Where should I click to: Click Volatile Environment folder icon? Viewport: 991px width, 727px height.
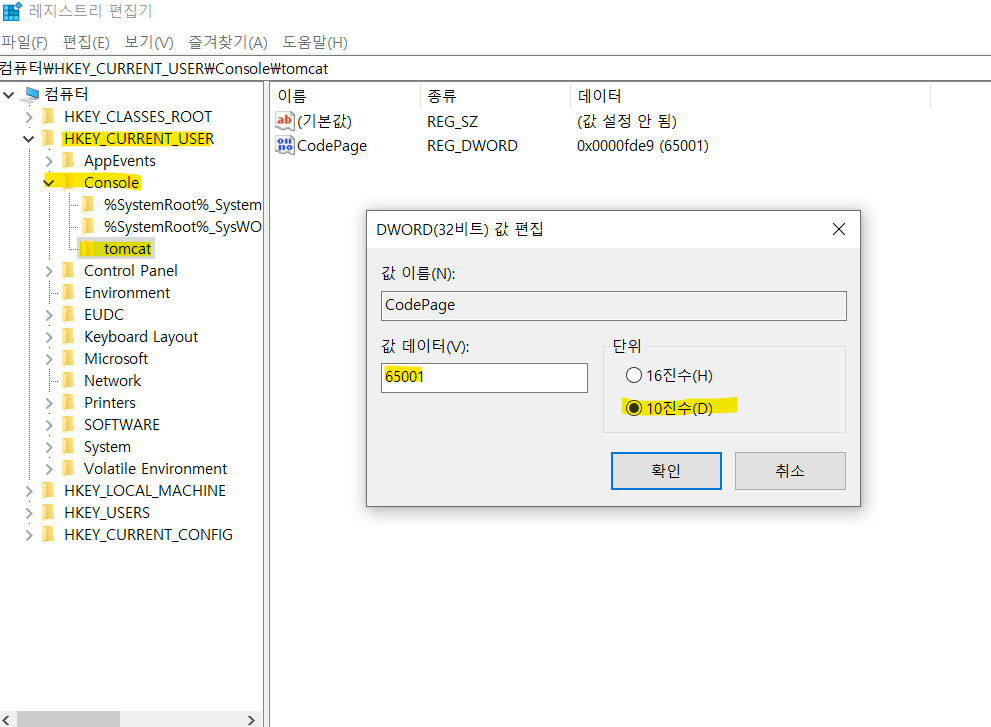pyautogui.click(x=69, y=468)
